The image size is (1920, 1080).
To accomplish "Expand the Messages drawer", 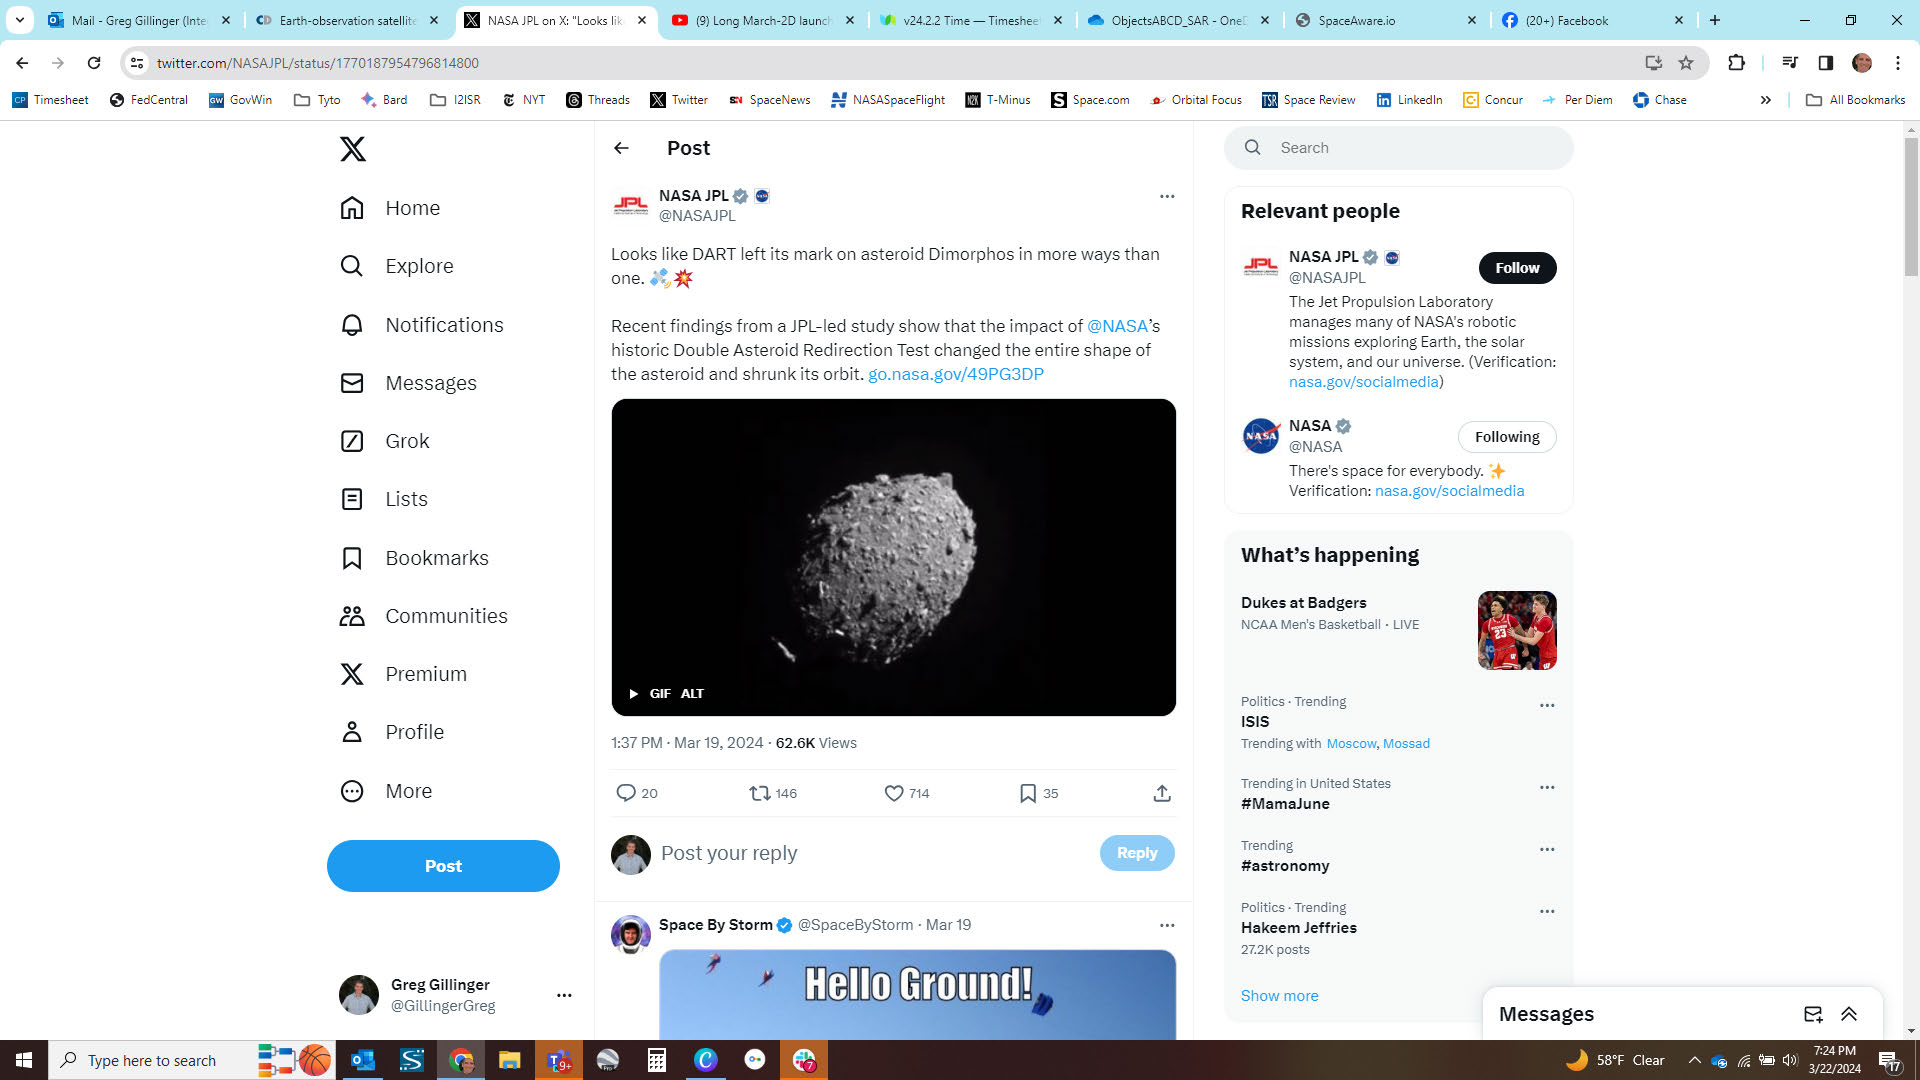I will [x=1849, y=1014].
